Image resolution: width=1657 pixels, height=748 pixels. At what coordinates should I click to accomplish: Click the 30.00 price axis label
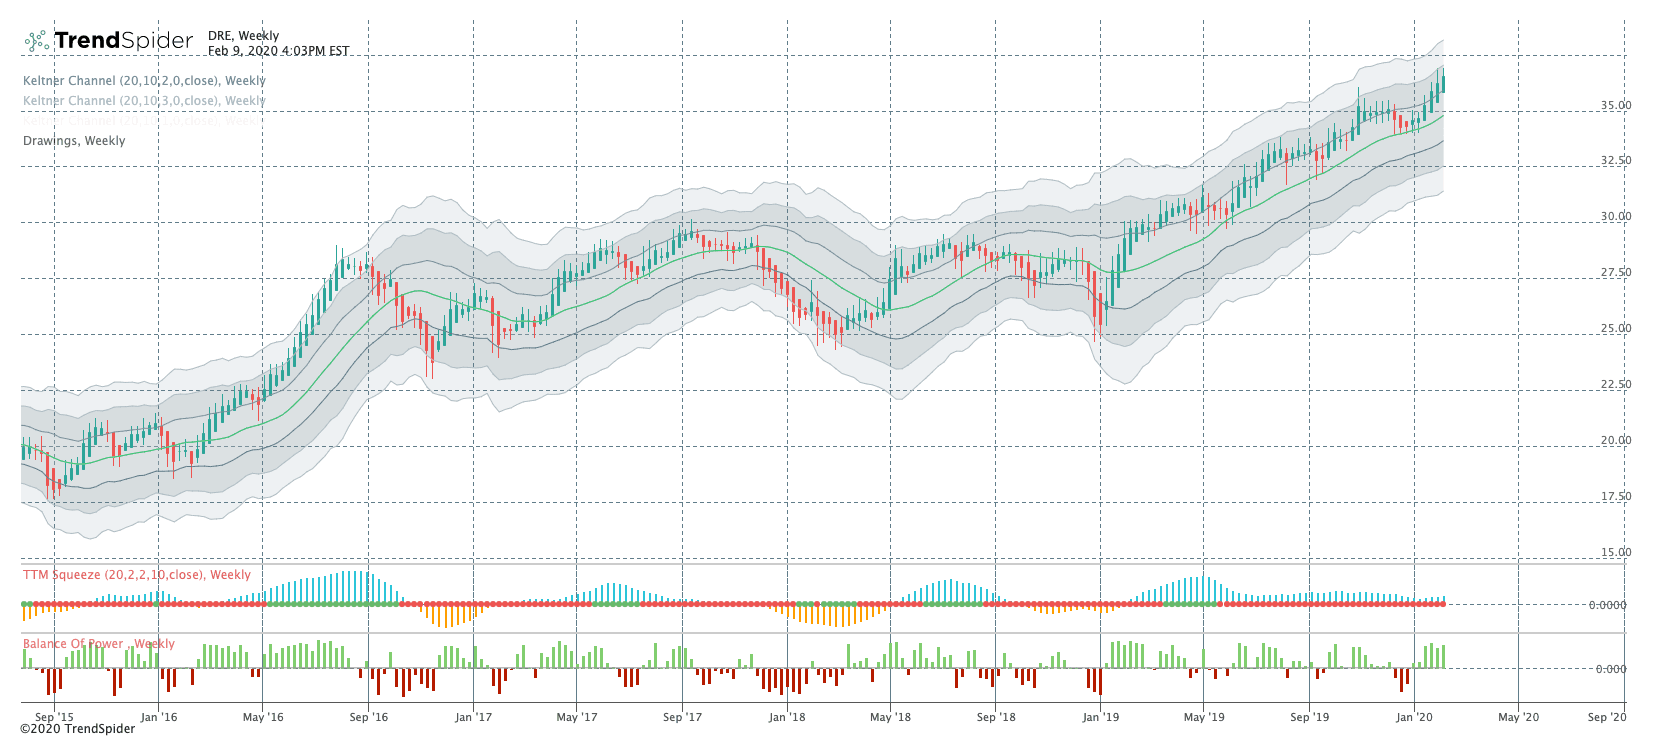point(1616,216)
